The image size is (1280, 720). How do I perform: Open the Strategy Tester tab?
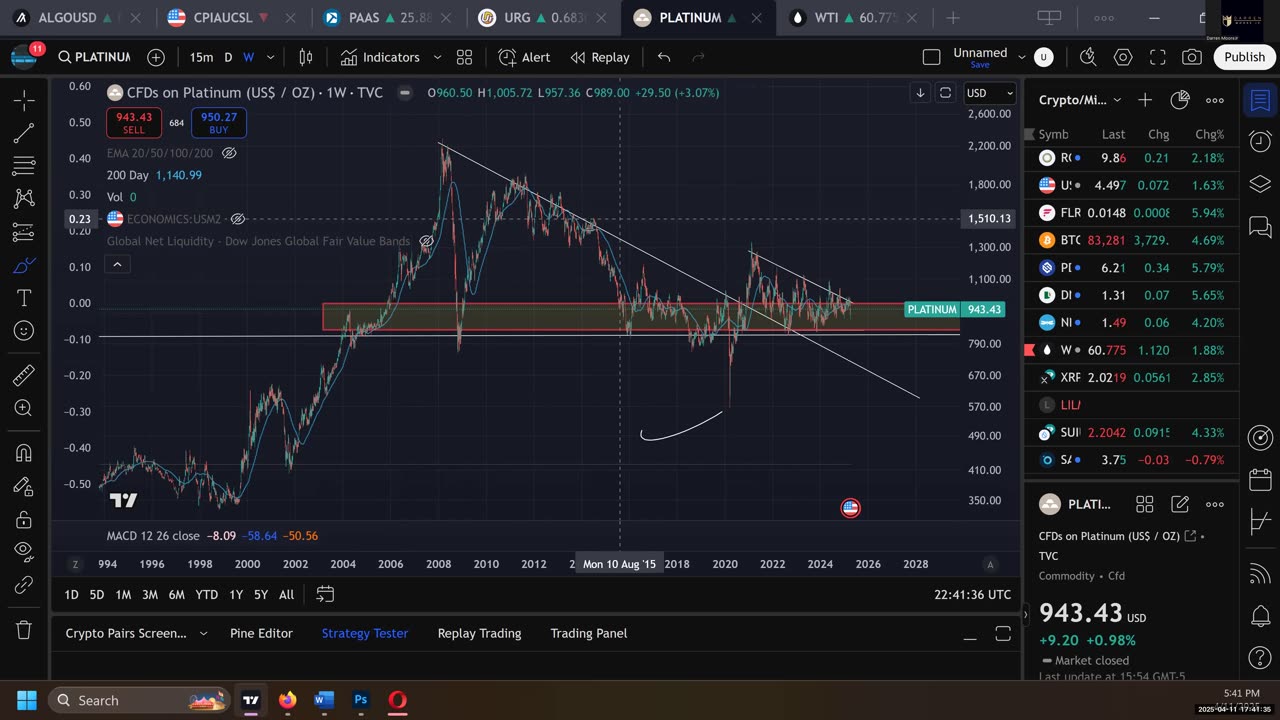pyautogui.click(x=364, y=633)
